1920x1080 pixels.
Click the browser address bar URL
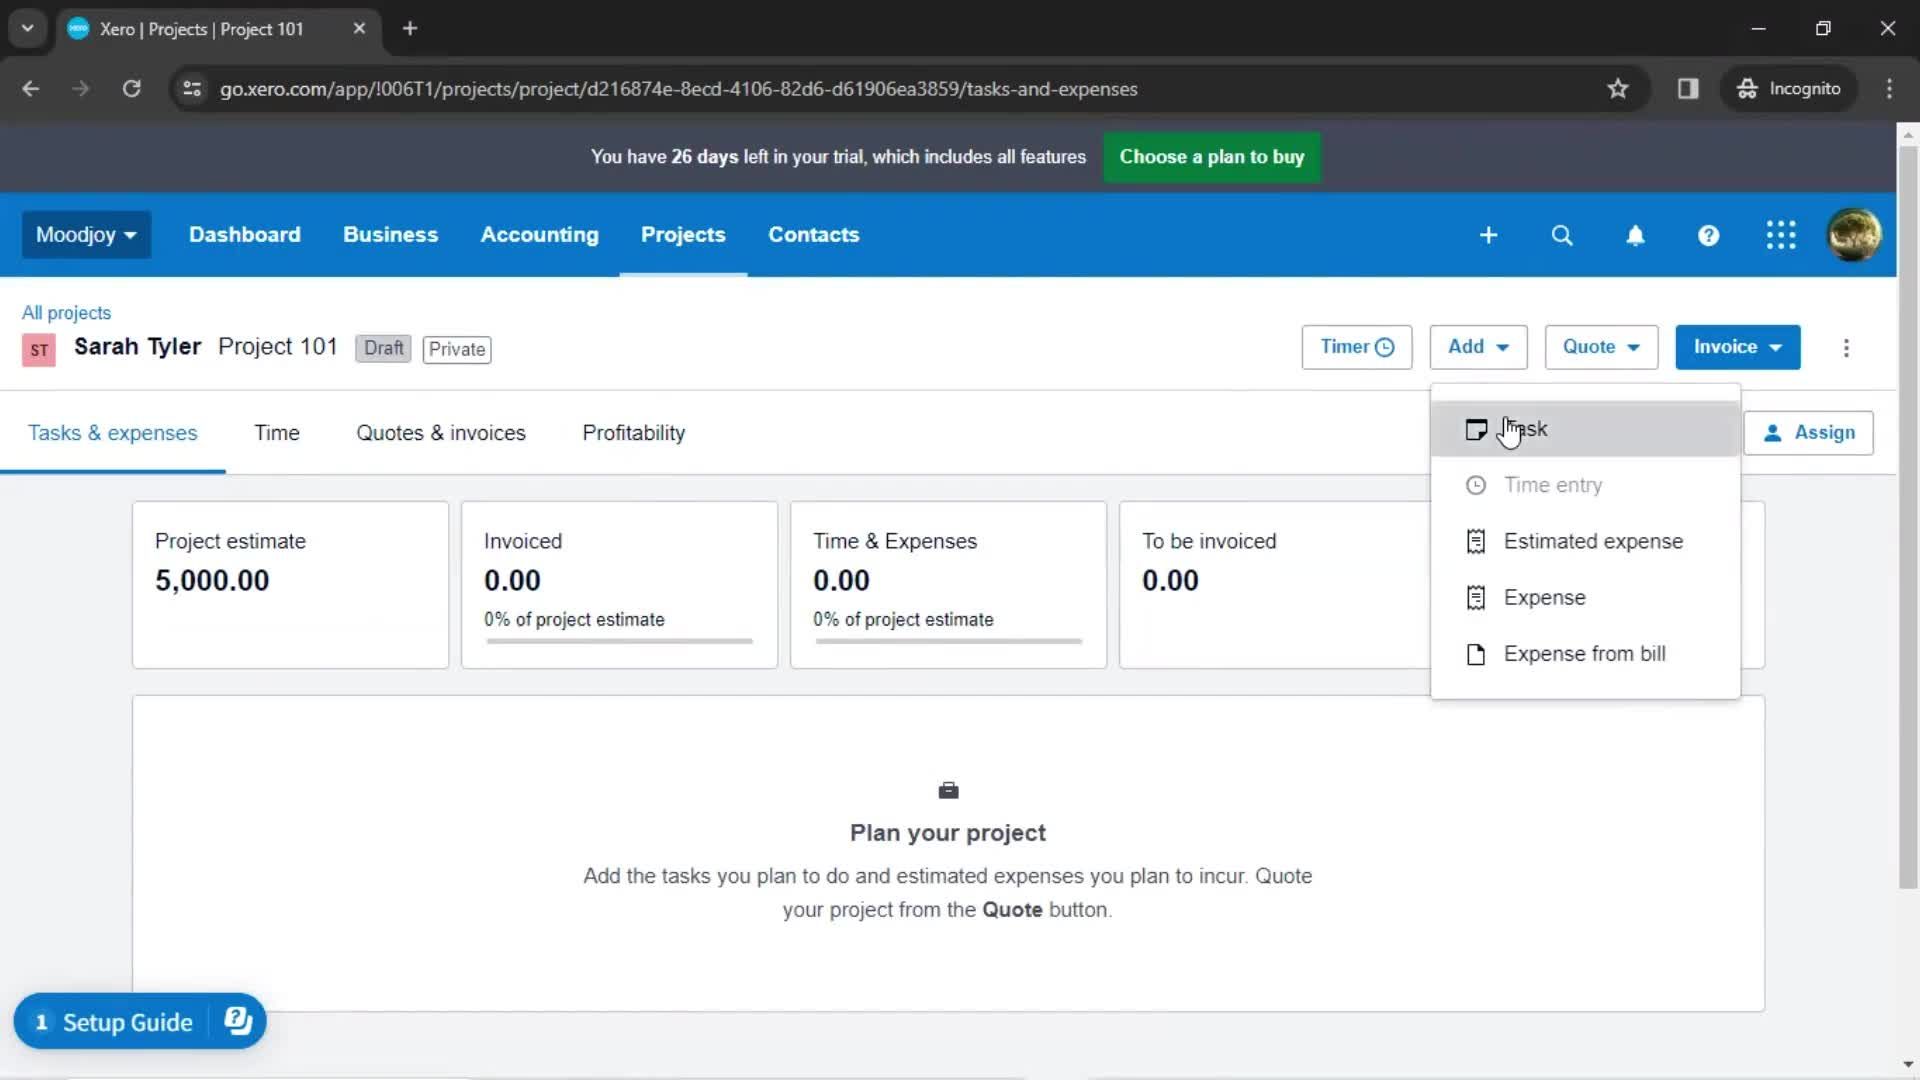click(679, 89)
